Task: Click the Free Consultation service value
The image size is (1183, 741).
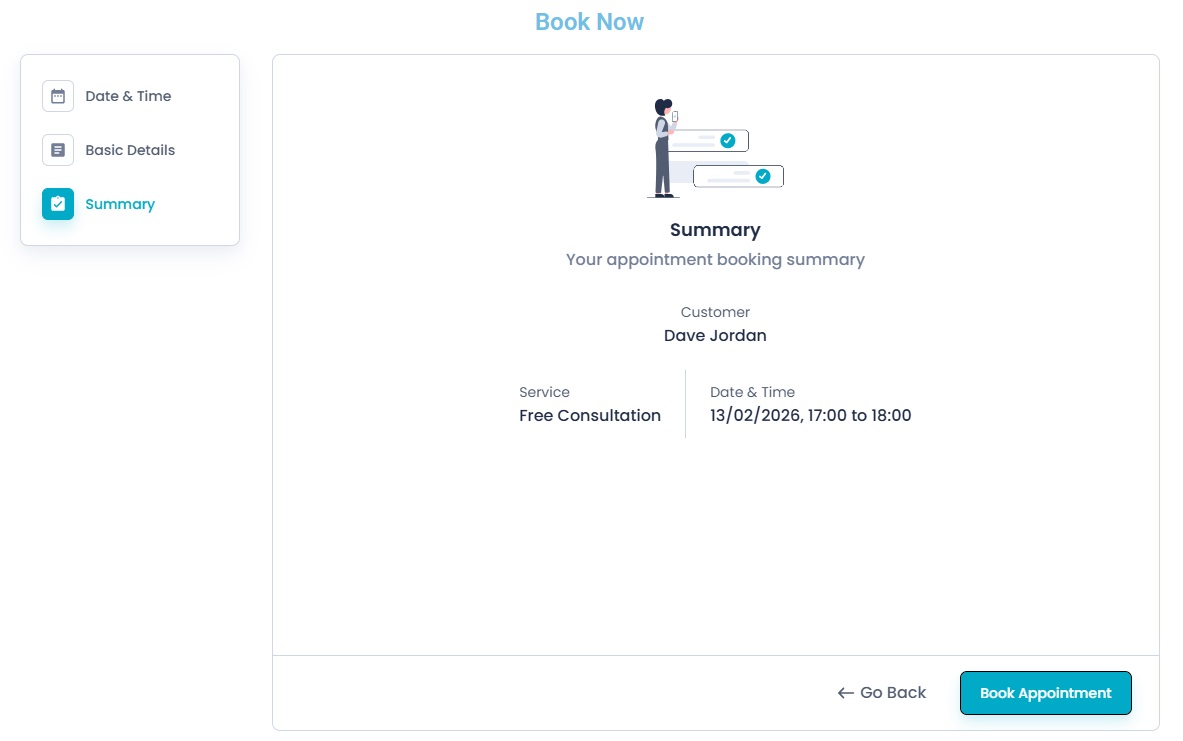Action: (x=590, y=416)
